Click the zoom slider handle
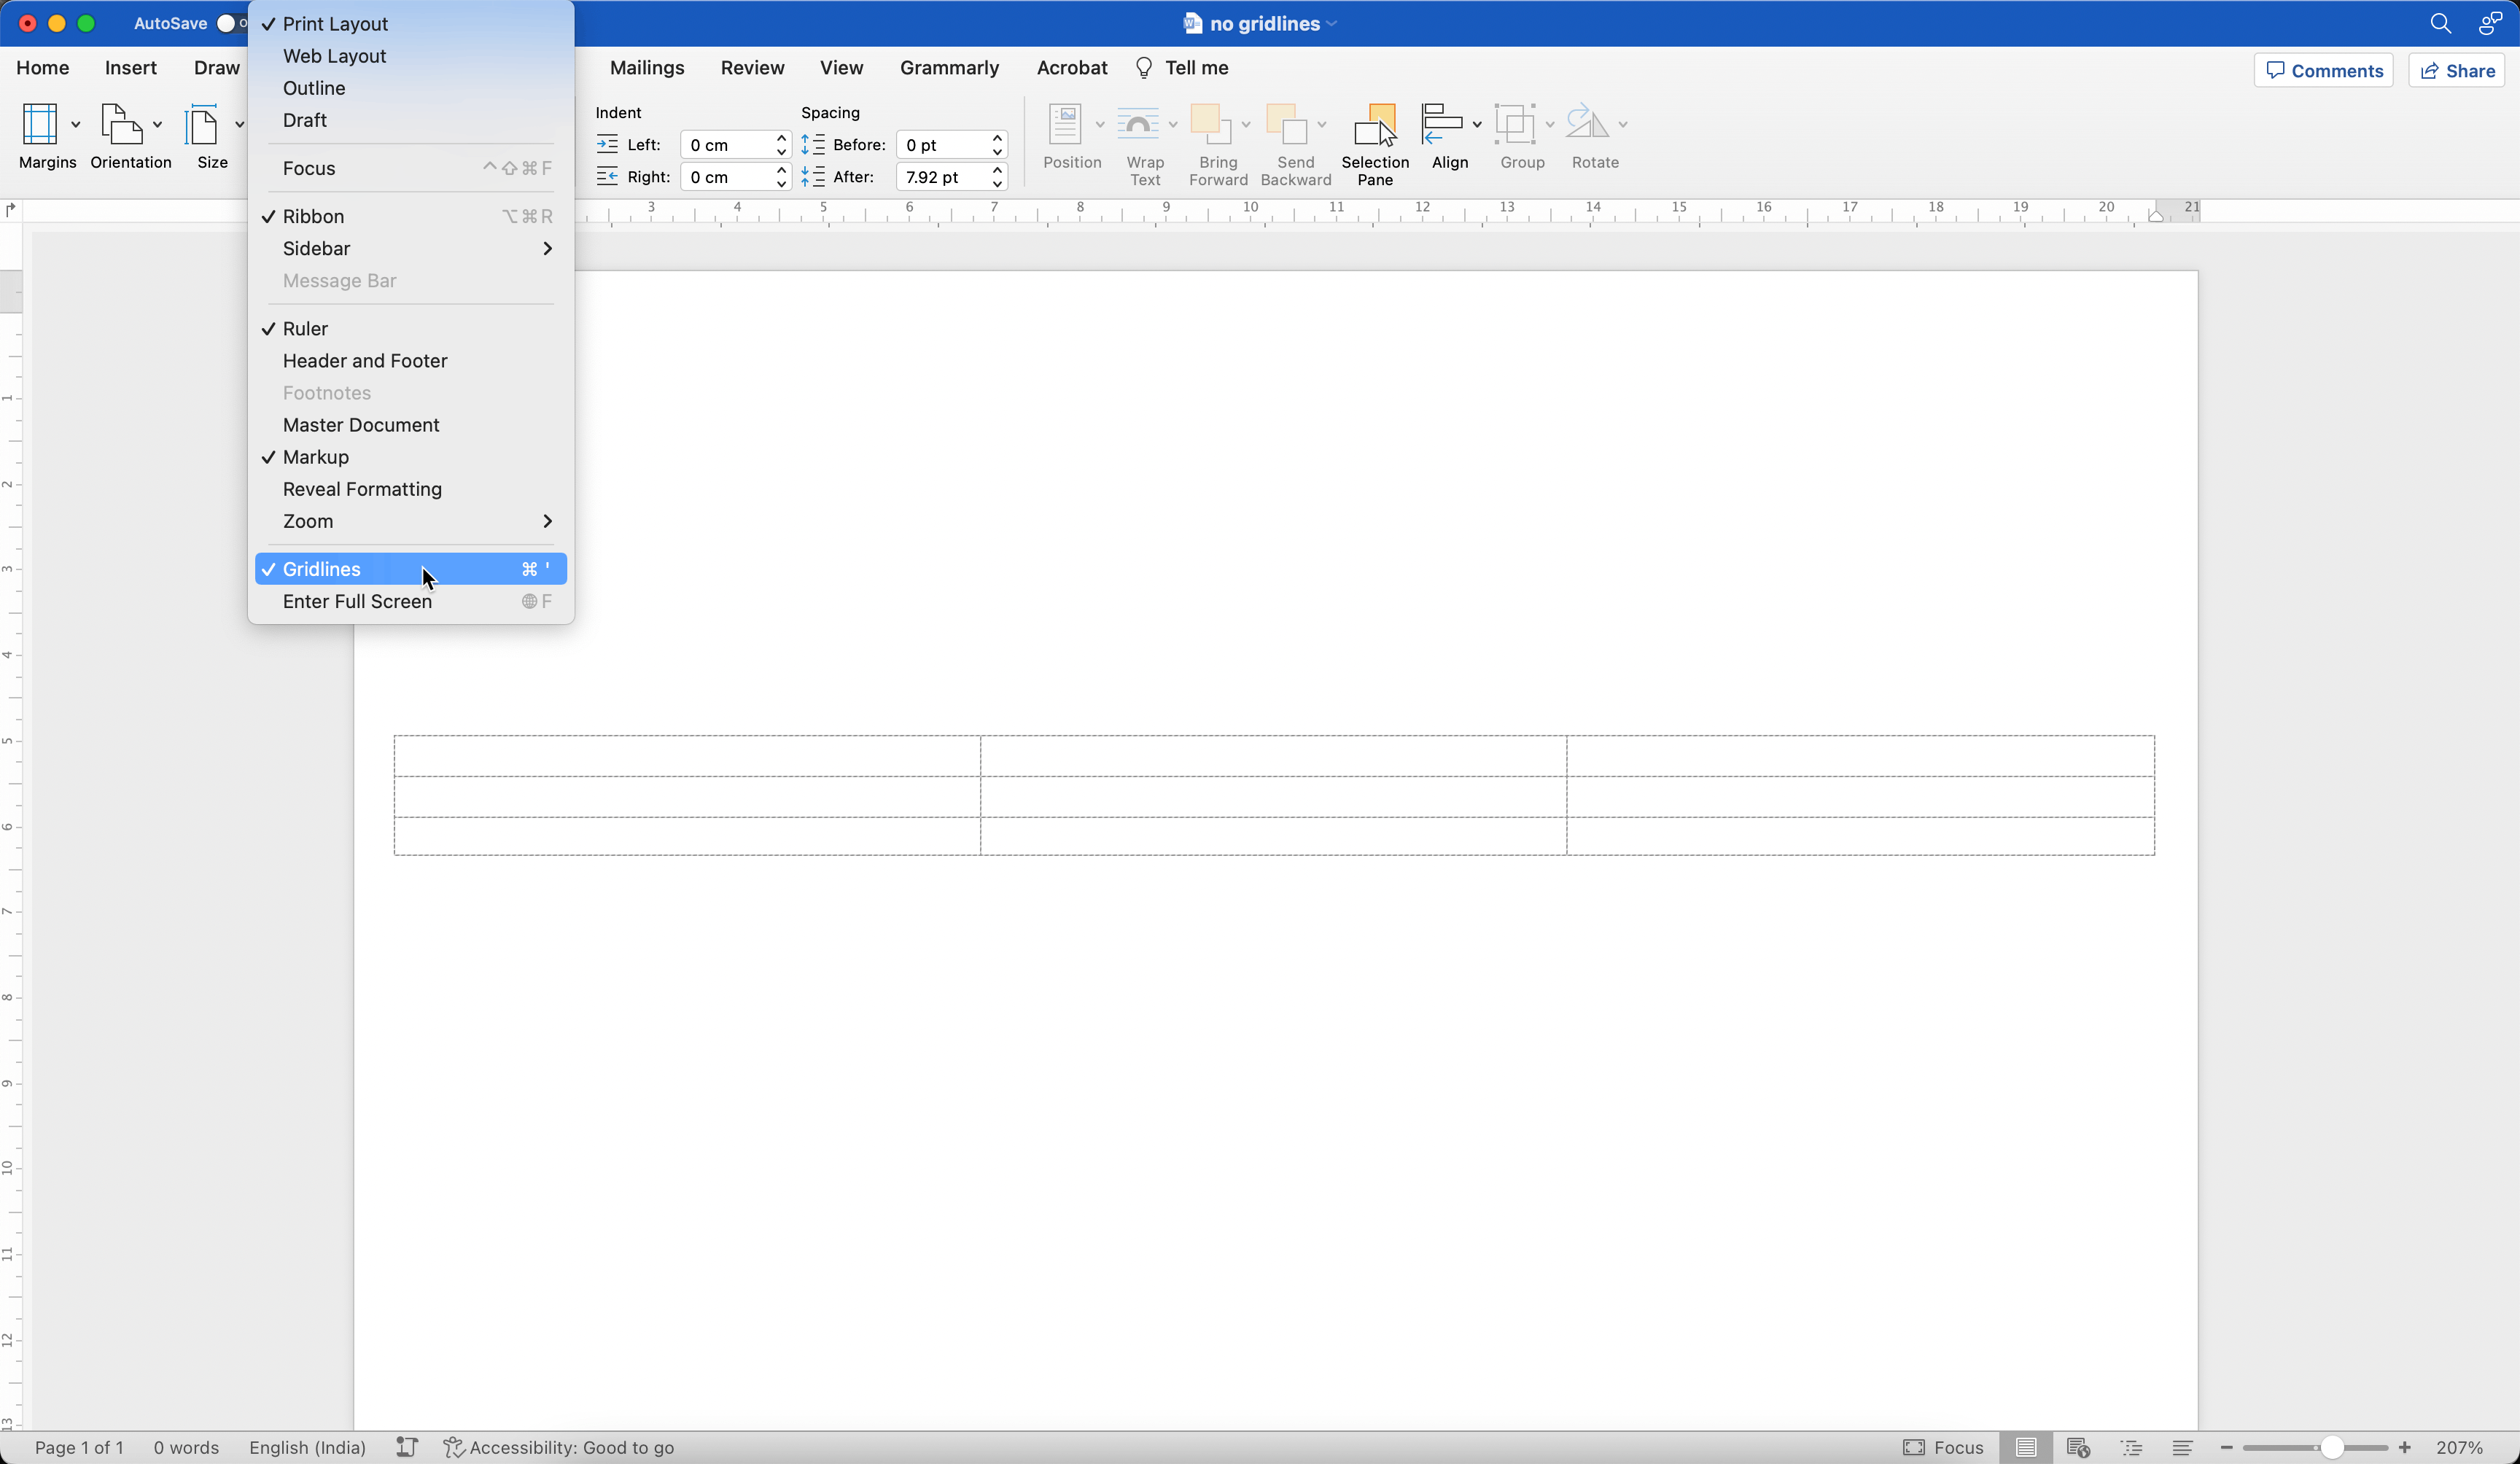 click(2331, 1447)
